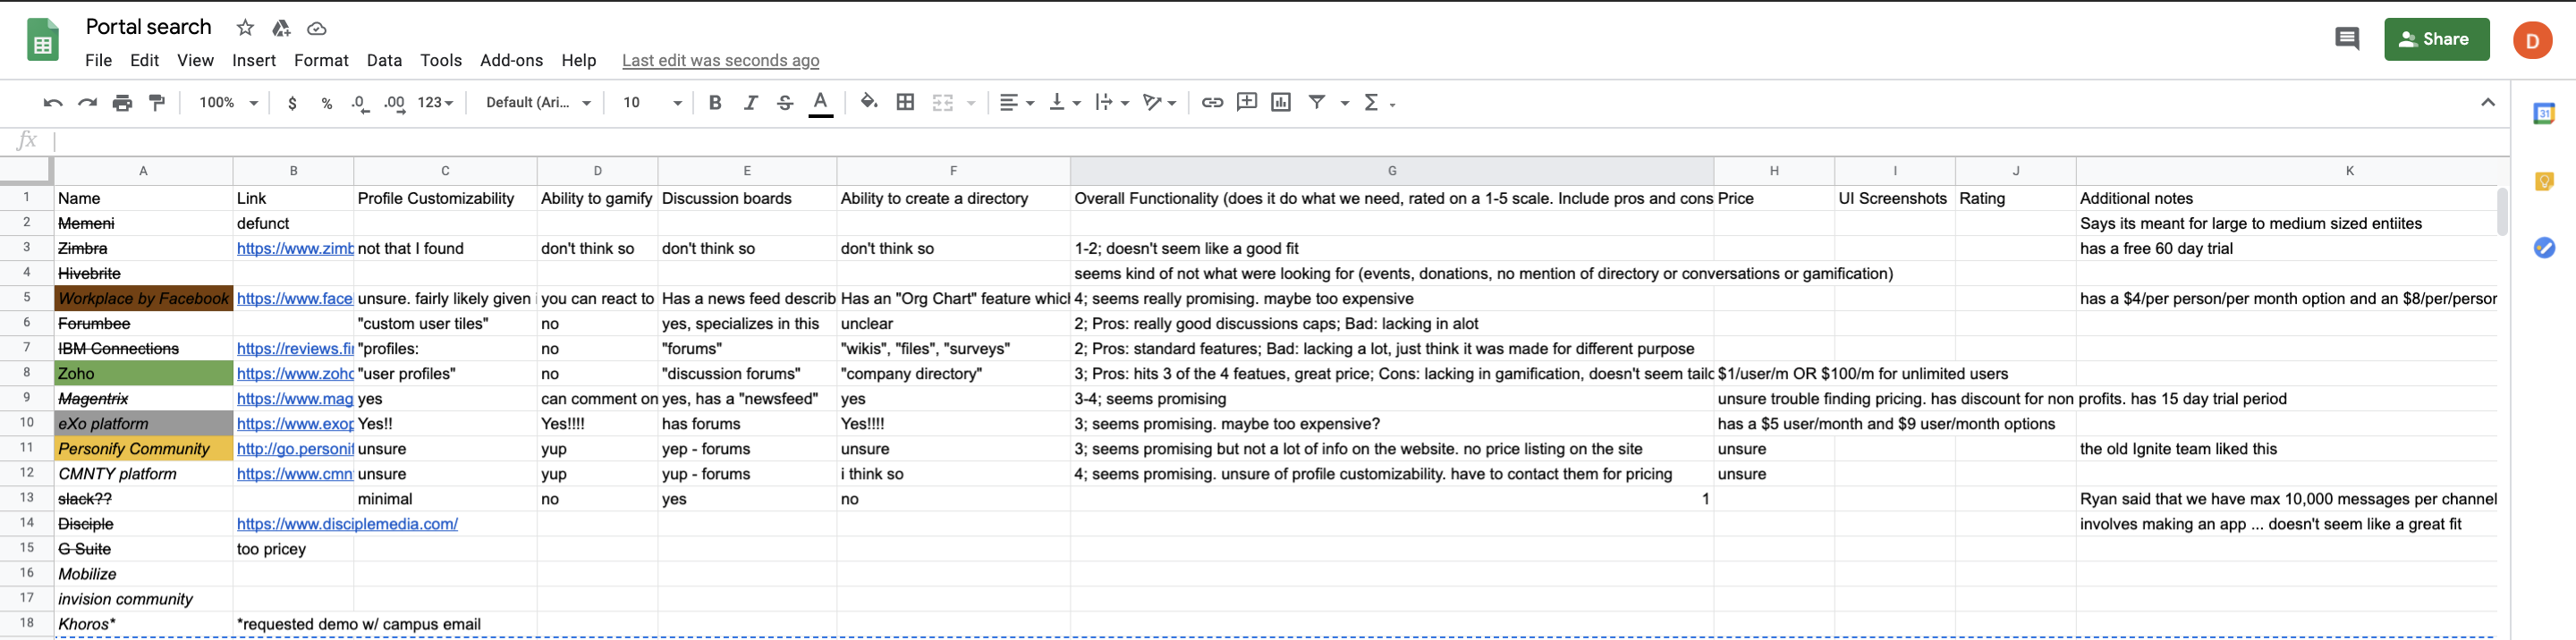Star the Portal search document
The height and width of the screenshot is (640, 2576).
point(245,28)
